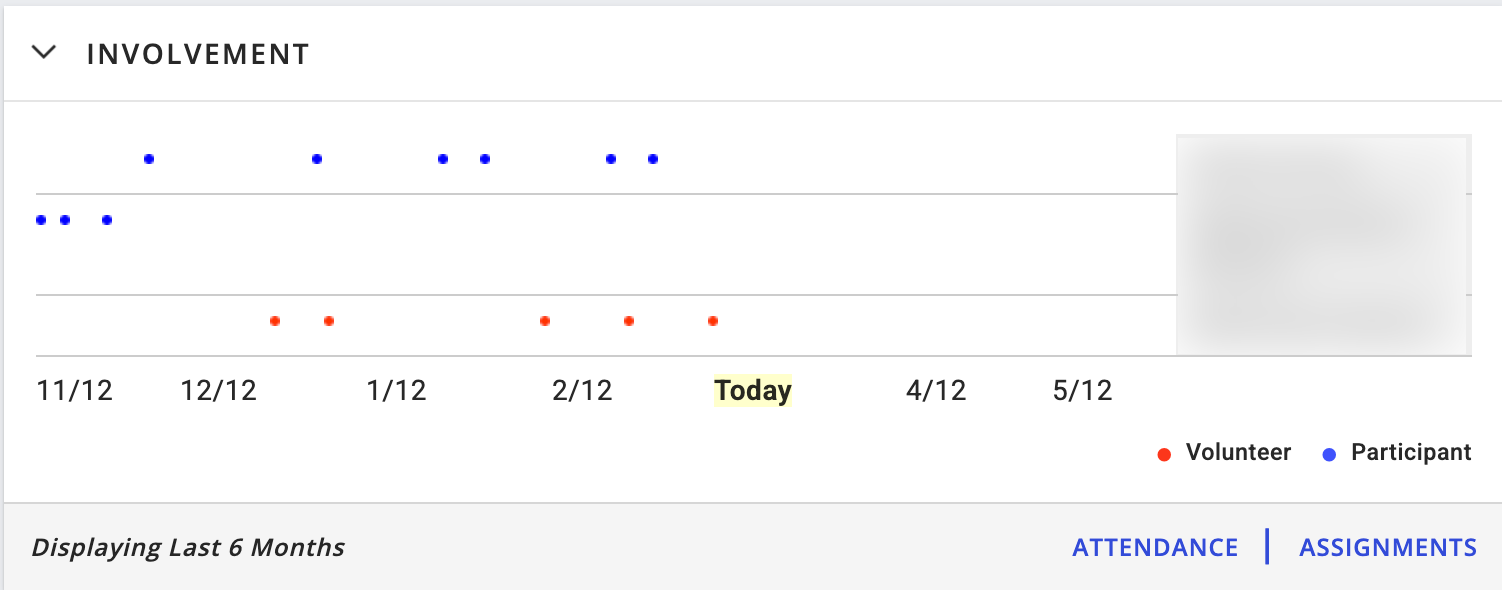Click the 2/12 date axis label
Image resolution: width=1502 pixels, height=590 pixels.
tap(582, 390)
